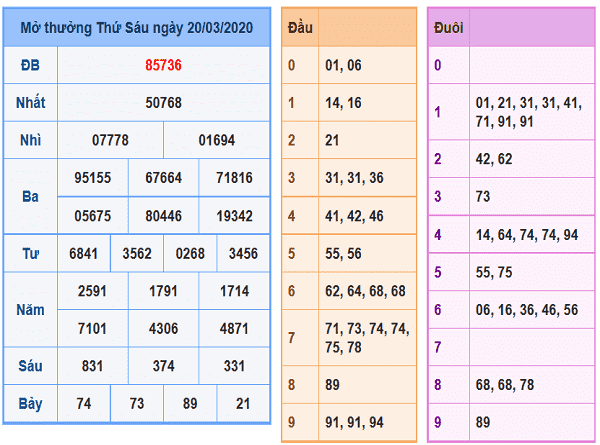
Task: Click the ĐB row label
Action: tap(30, 65)
